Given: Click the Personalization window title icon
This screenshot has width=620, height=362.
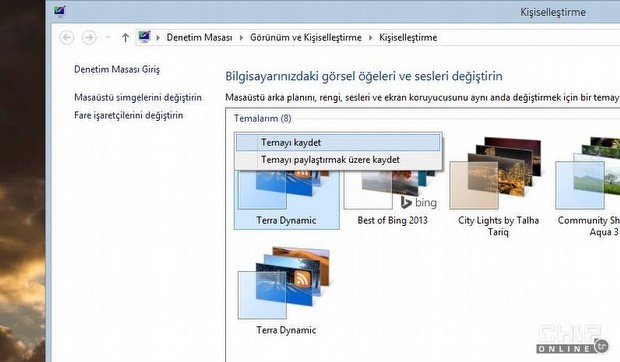Looking at the screenshot, I should tap(59, 11).
